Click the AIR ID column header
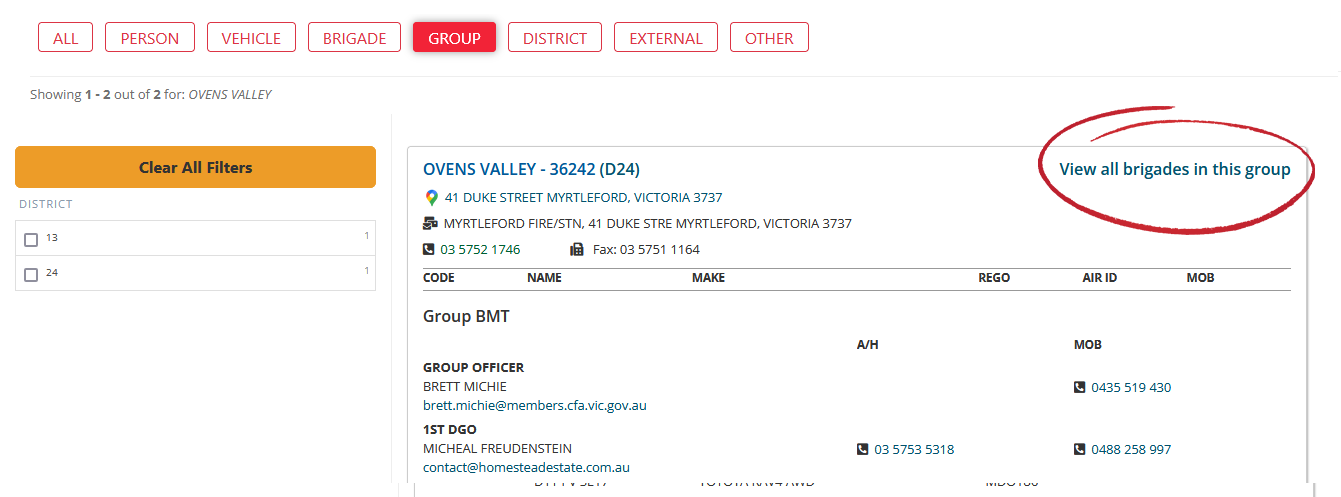Image resolution: width=1341 pixels, height=497 pixels. tap(1100, 278)
